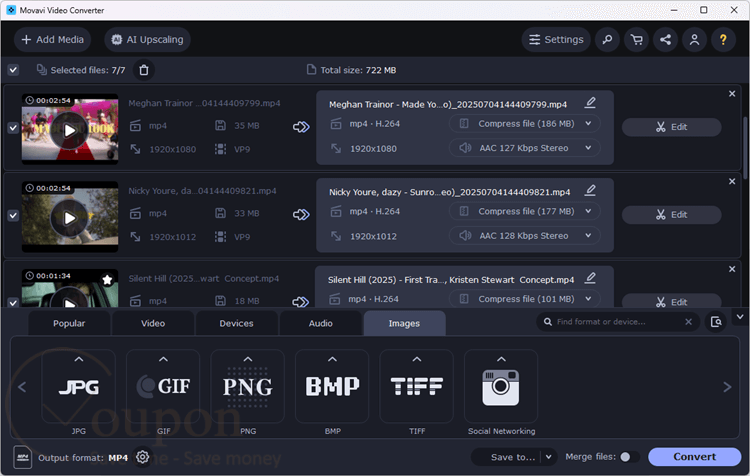Image resolution: width=750 pixels, height=476 pixels.
Task: Remove the Silent Hill file from list
Action: 732,269
